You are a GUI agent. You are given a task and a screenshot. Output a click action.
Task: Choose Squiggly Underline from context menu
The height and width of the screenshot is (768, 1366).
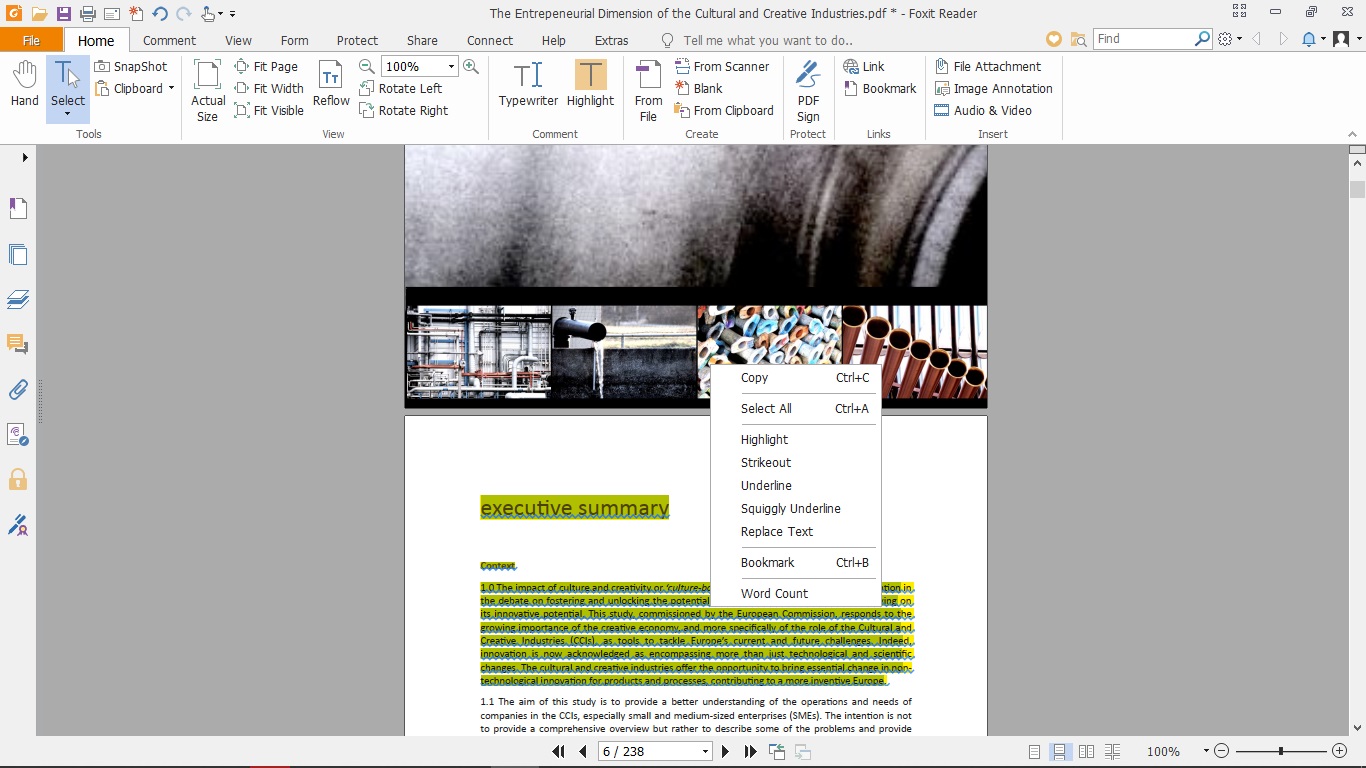[797, 508]
